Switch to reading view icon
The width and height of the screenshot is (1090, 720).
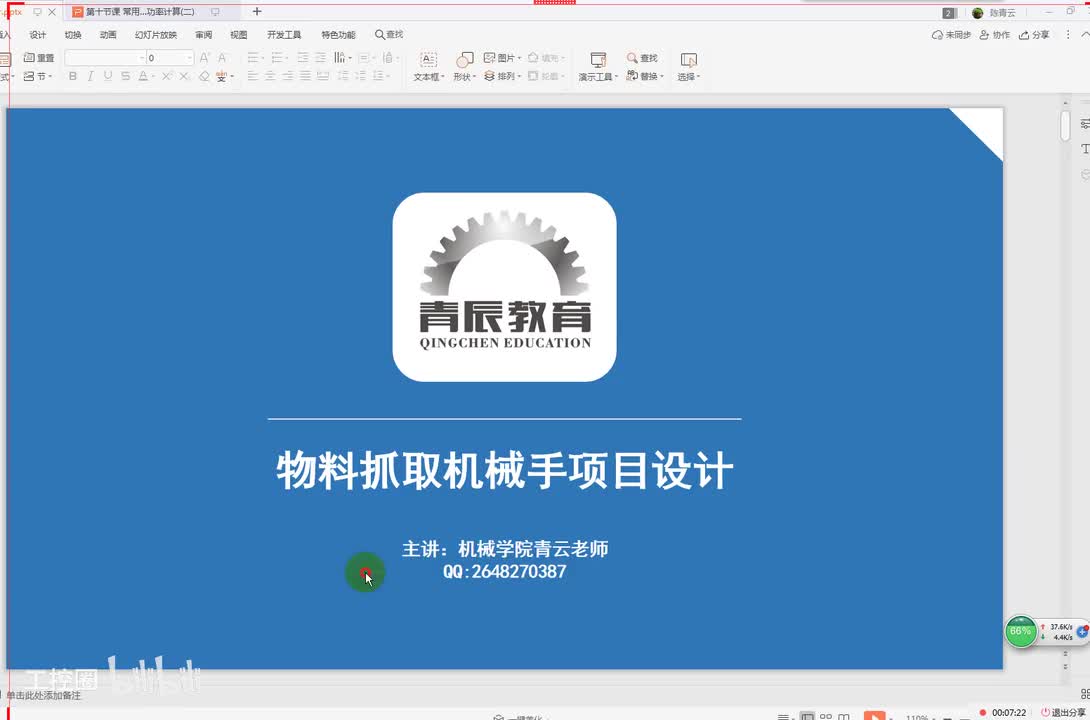[844, 716]
